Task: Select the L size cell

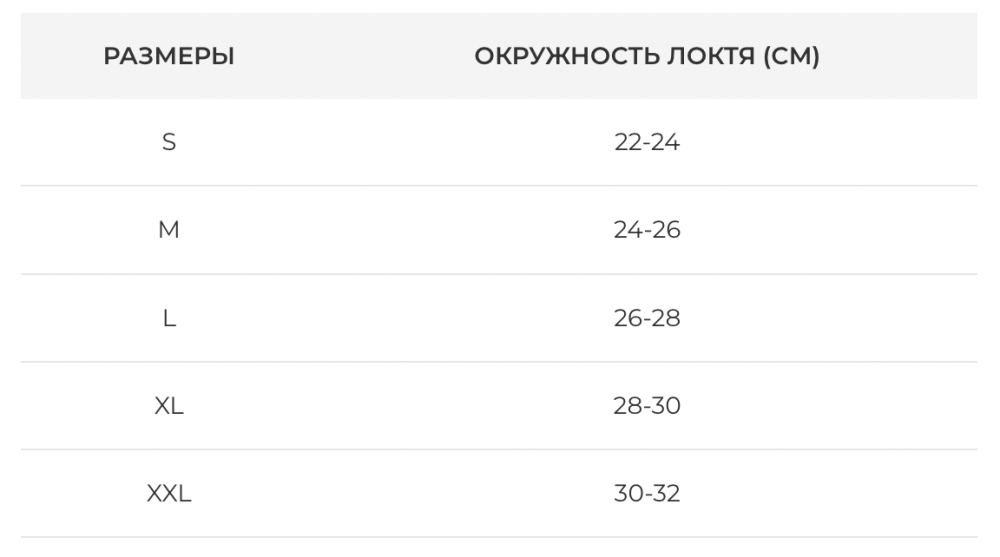Action: point(169,319)
